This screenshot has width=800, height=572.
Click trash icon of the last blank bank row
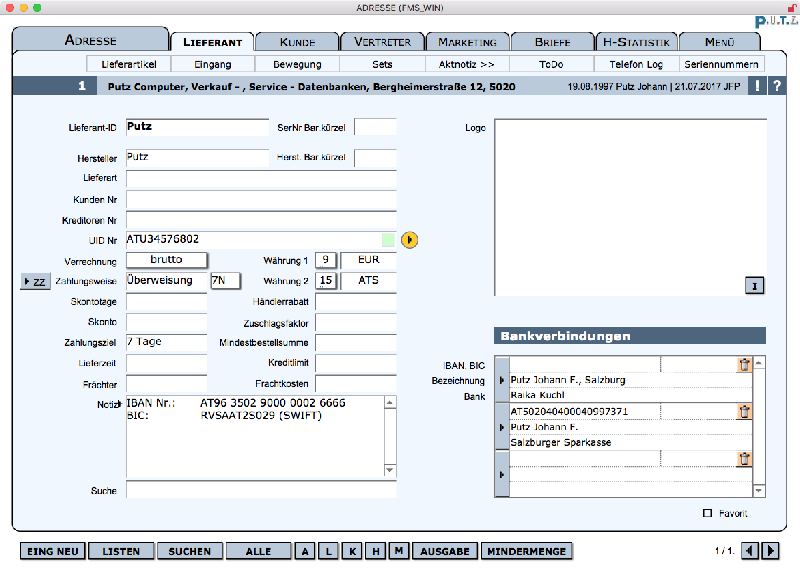(744, 459)
